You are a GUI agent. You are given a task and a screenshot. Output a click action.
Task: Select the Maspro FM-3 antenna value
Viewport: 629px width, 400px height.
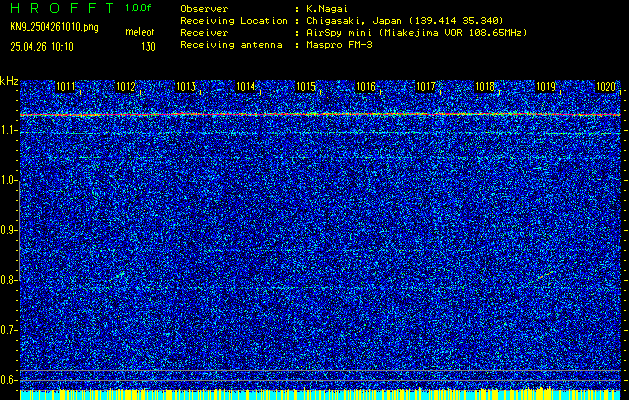pyautogui.click(x=339, y=45)
